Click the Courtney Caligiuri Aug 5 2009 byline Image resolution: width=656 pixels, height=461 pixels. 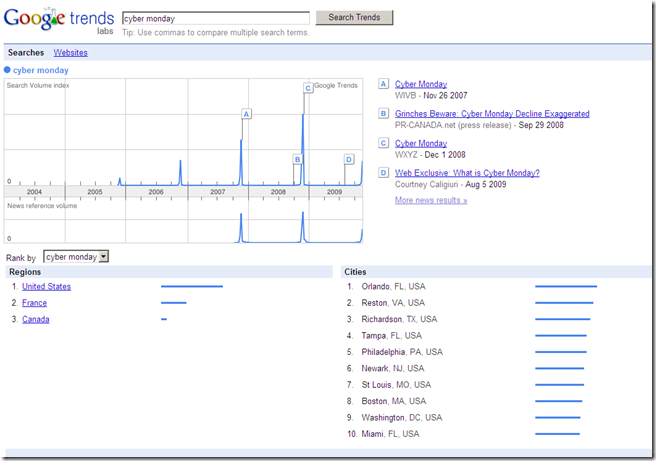tap(451, 184)
